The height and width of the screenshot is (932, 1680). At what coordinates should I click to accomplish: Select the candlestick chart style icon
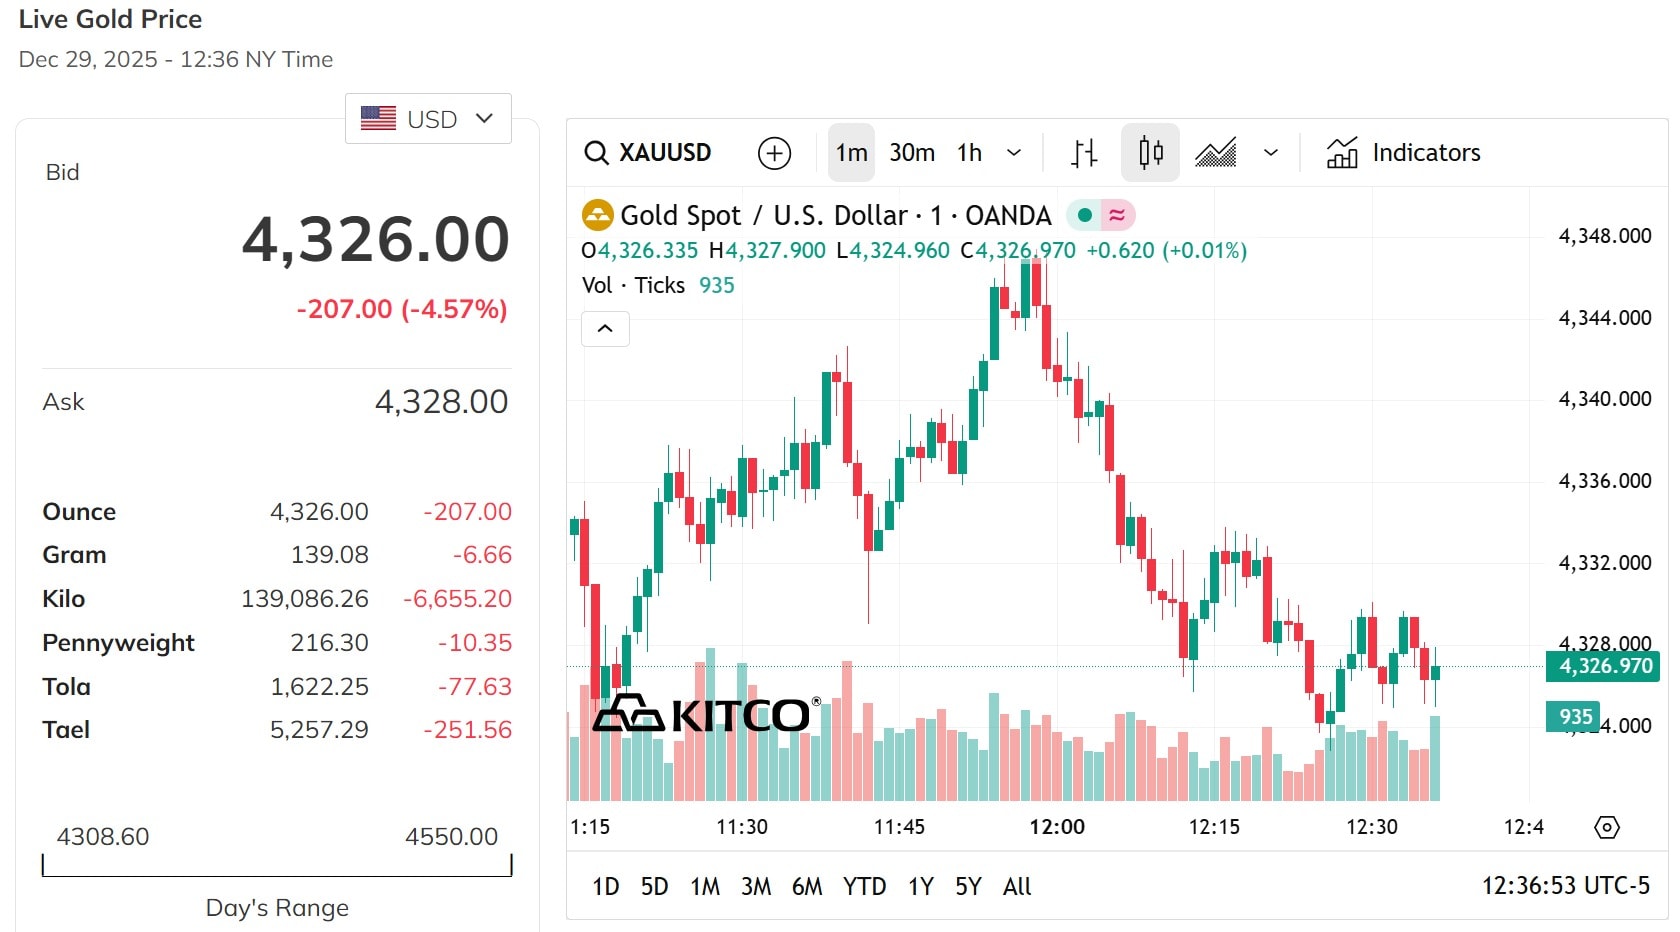(x=1150, y=153)
